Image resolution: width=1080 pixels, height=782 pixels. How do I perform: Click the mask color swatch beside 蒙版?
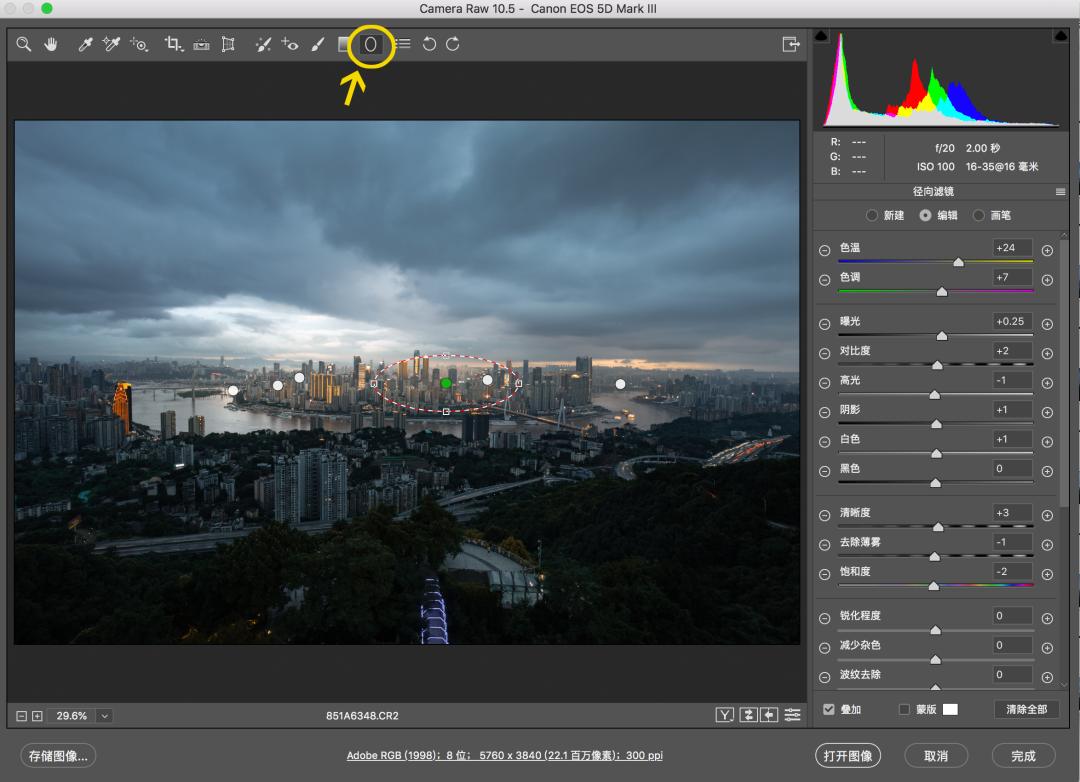point(950,709)
